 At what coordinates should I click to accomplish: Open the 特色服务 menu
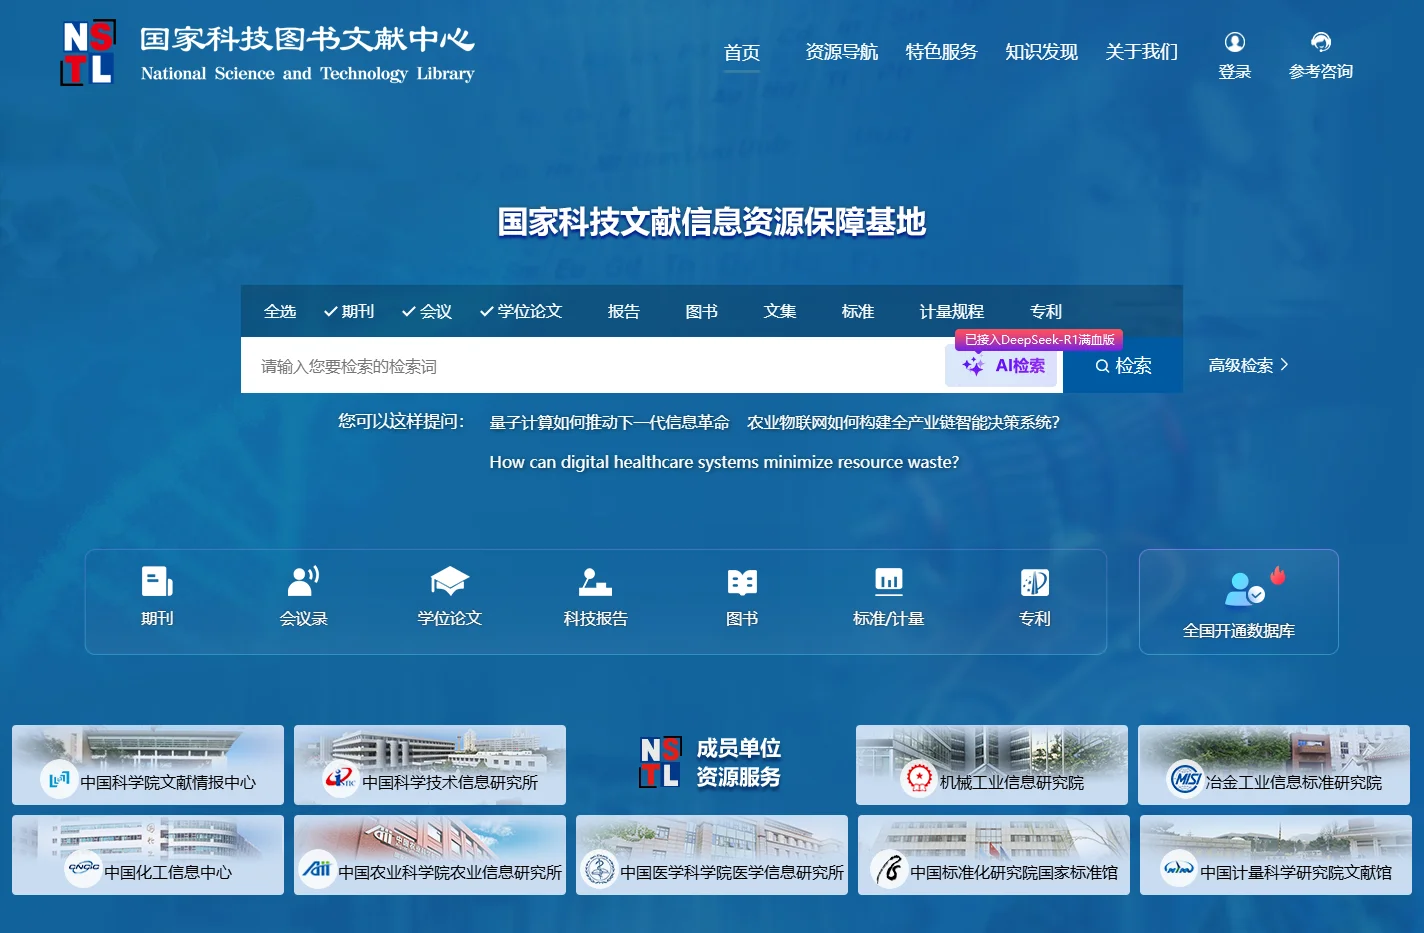coord(941,52)
